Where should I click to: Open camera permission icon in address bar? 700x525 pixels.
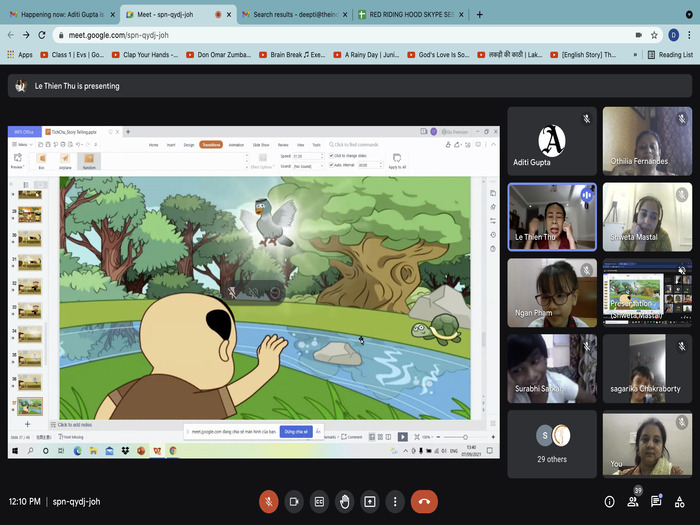(x=639, y=35)
